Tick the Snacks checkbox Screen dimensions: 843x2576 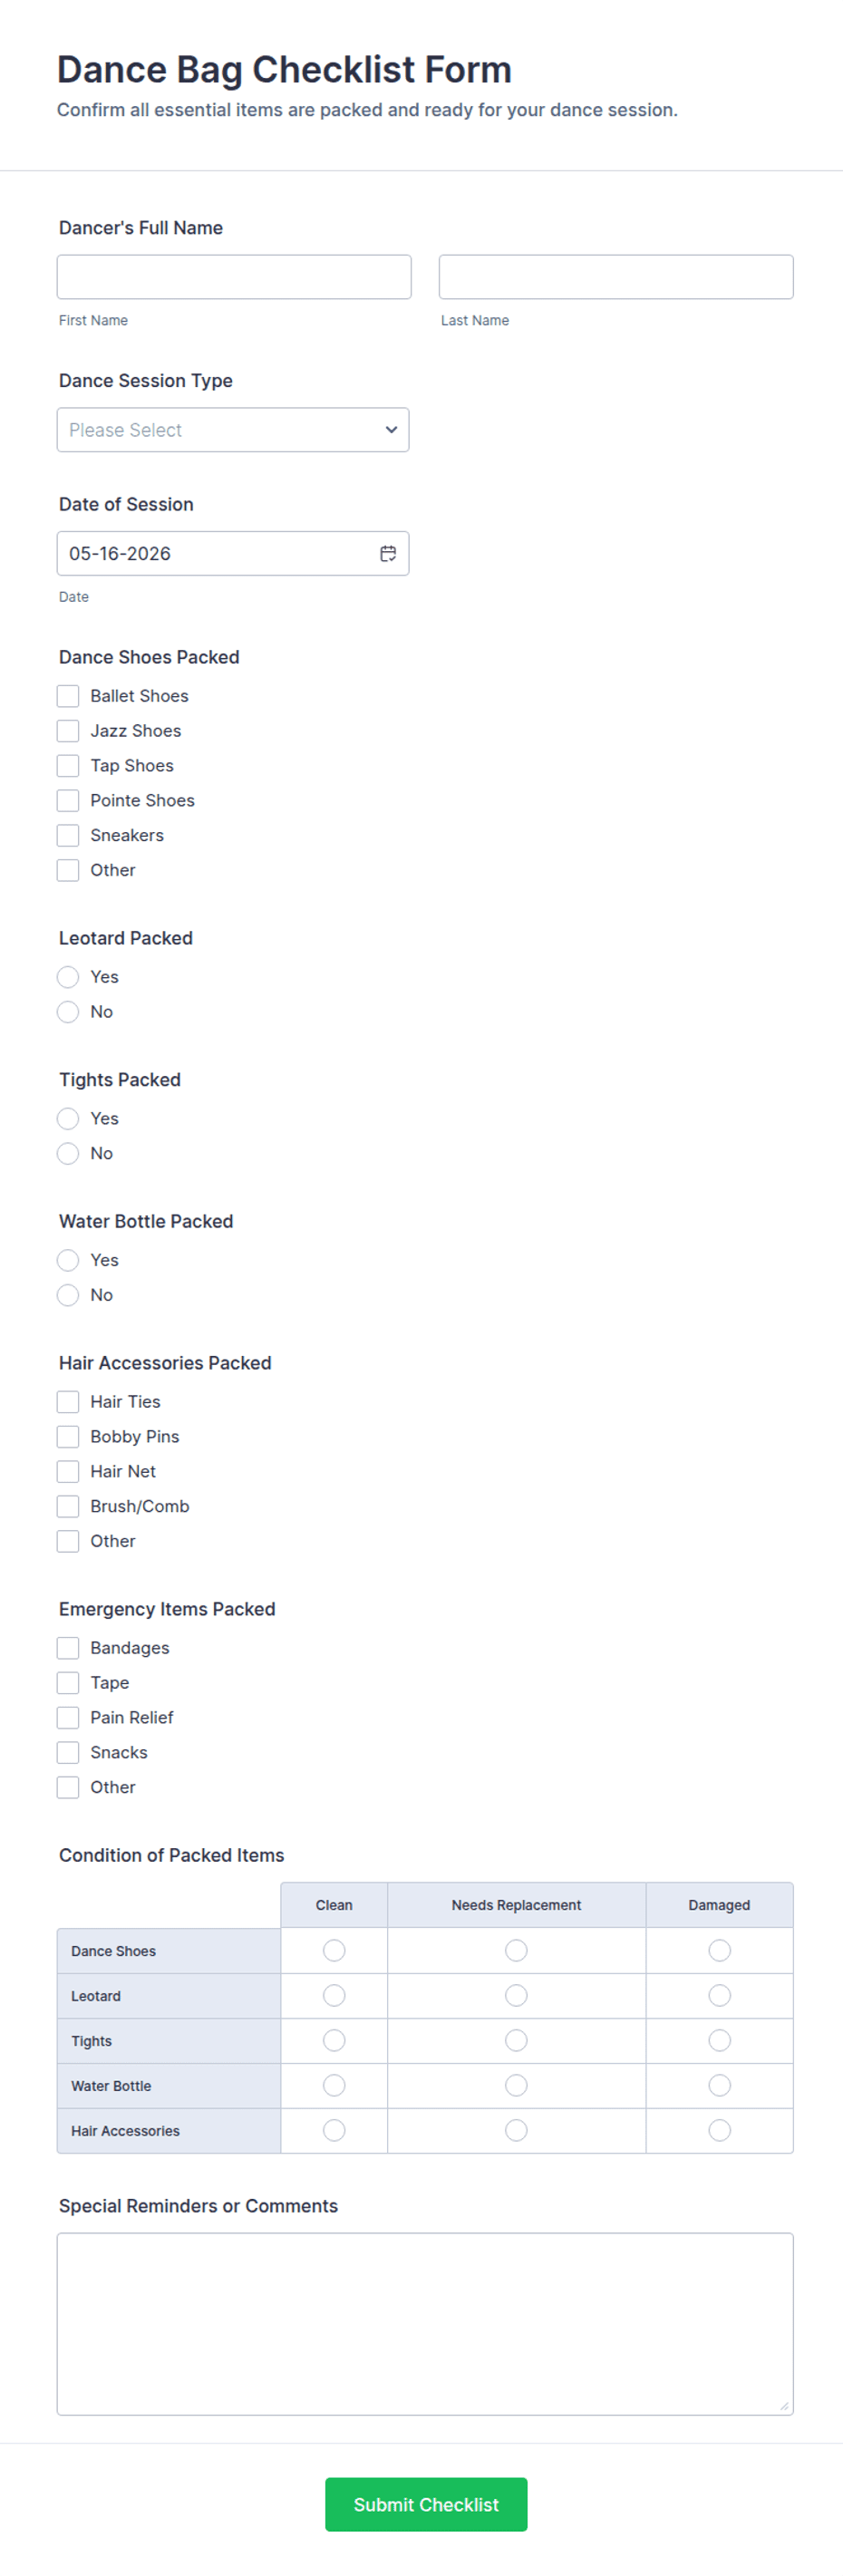(x=68, y=1752)
